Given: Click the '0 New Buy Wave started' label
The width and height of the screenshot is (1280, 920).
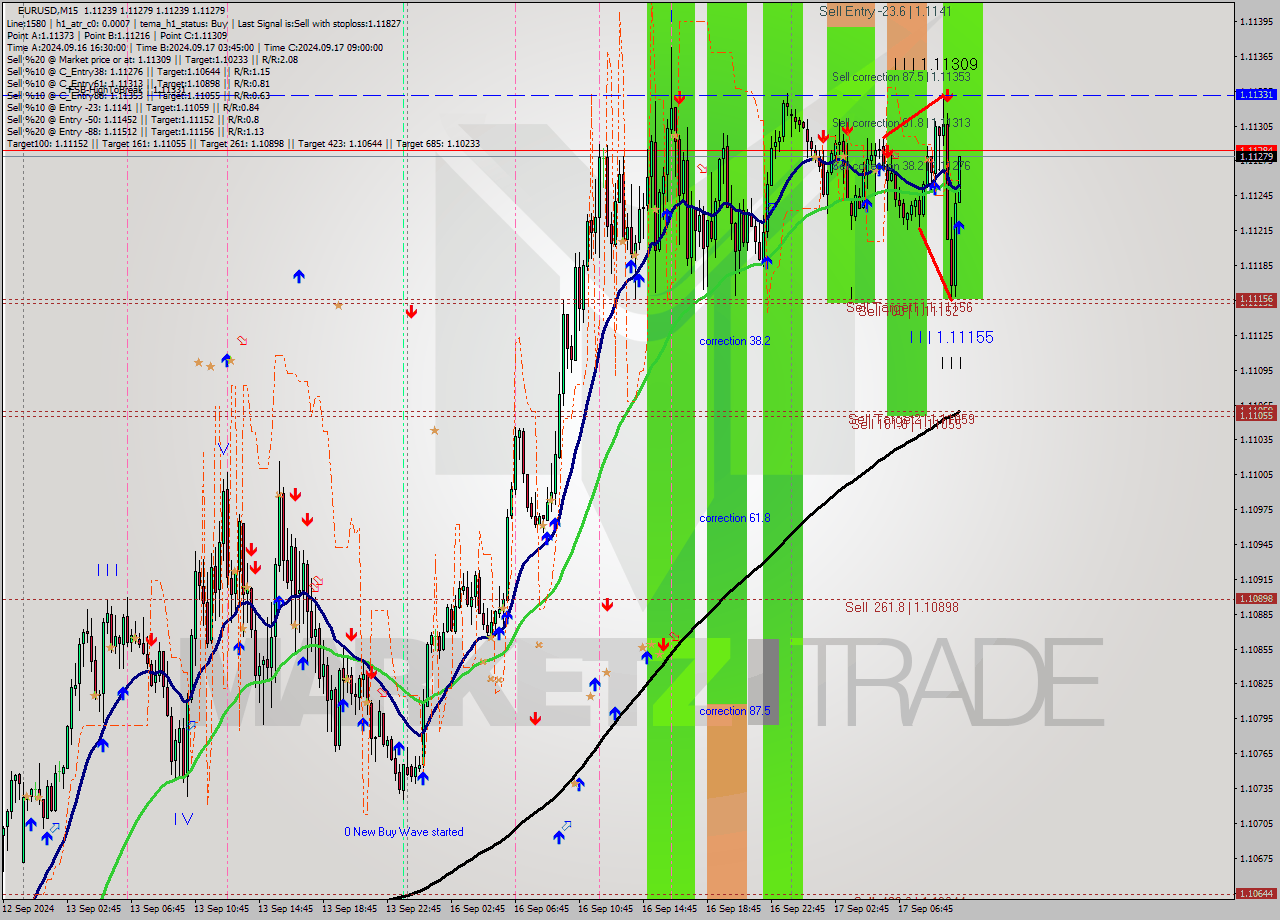Looking at the screenshot, I should coord(404,832).
